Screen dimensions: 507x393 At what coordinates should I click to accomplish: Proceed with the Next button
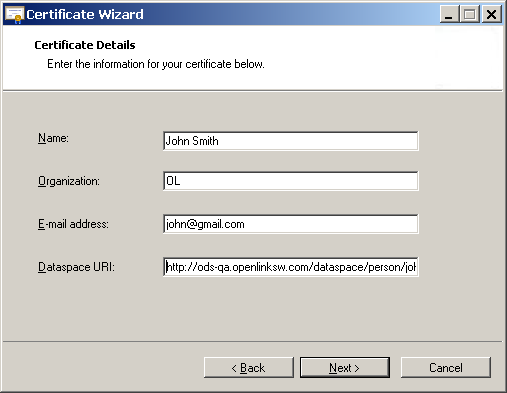[345, 368]
